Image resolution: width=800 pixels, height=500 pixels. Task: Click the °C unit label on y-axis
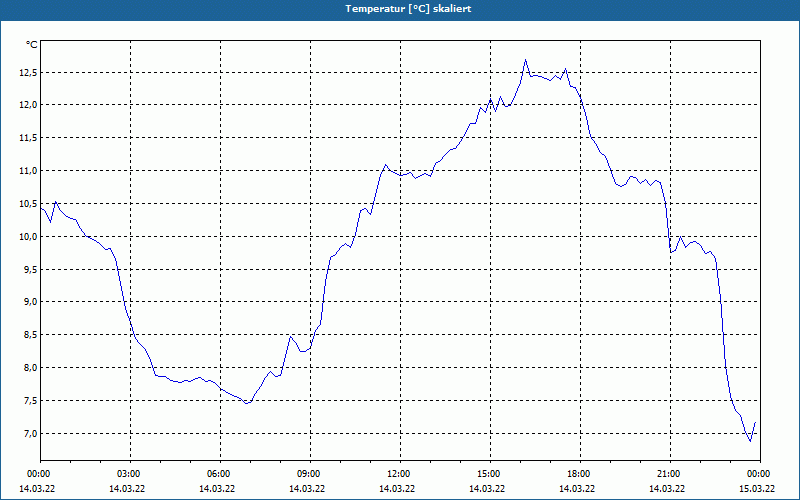(x=32, y=45)
